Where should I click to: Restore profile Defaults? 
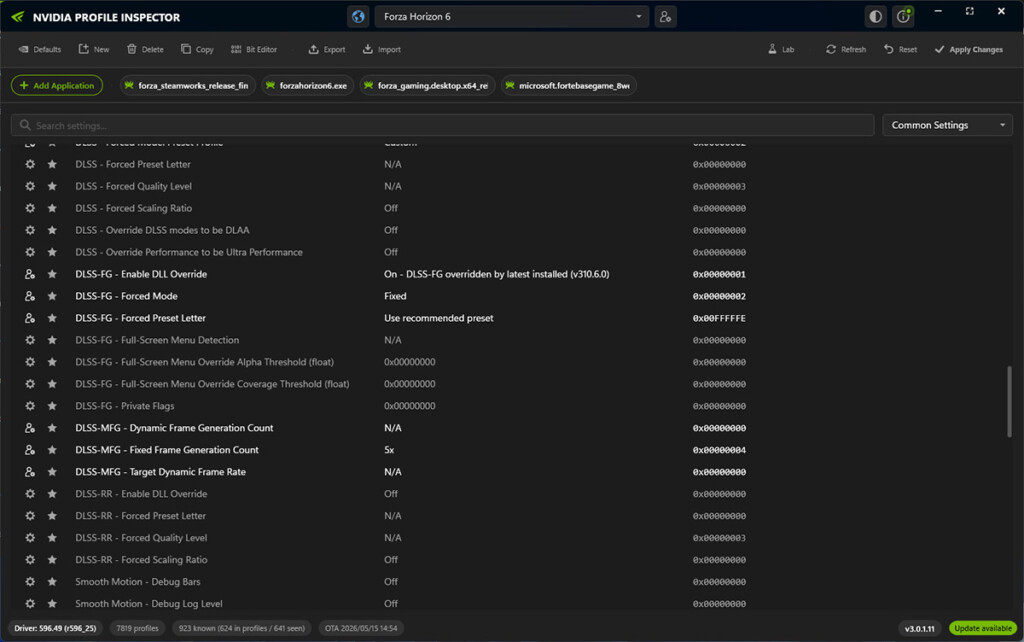tap(40, 50)
